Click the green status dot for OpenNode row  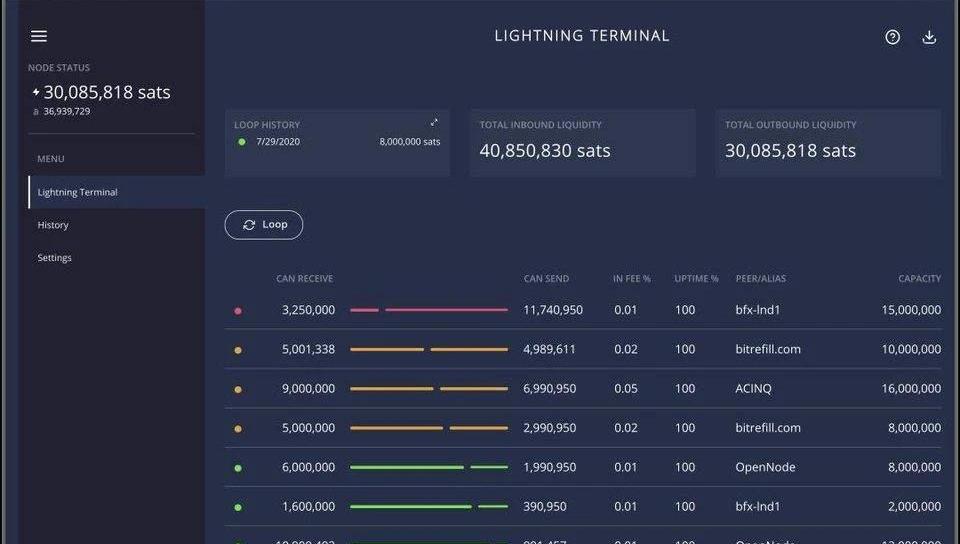click(238, 468)
